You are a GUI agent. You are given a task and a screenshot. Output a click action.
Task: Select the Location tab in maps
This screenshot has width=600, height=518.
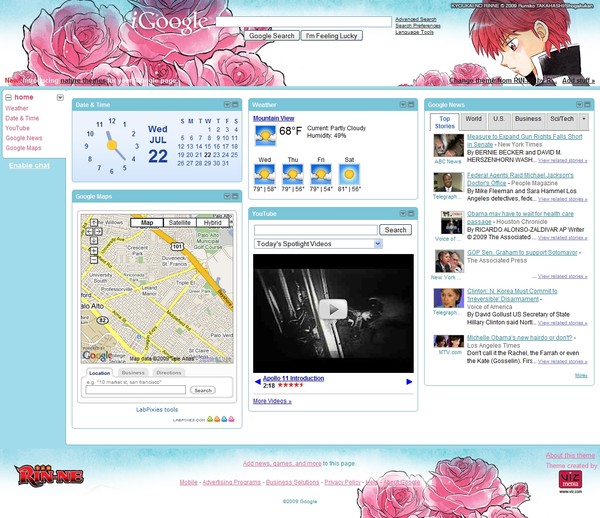coord(99,373)
